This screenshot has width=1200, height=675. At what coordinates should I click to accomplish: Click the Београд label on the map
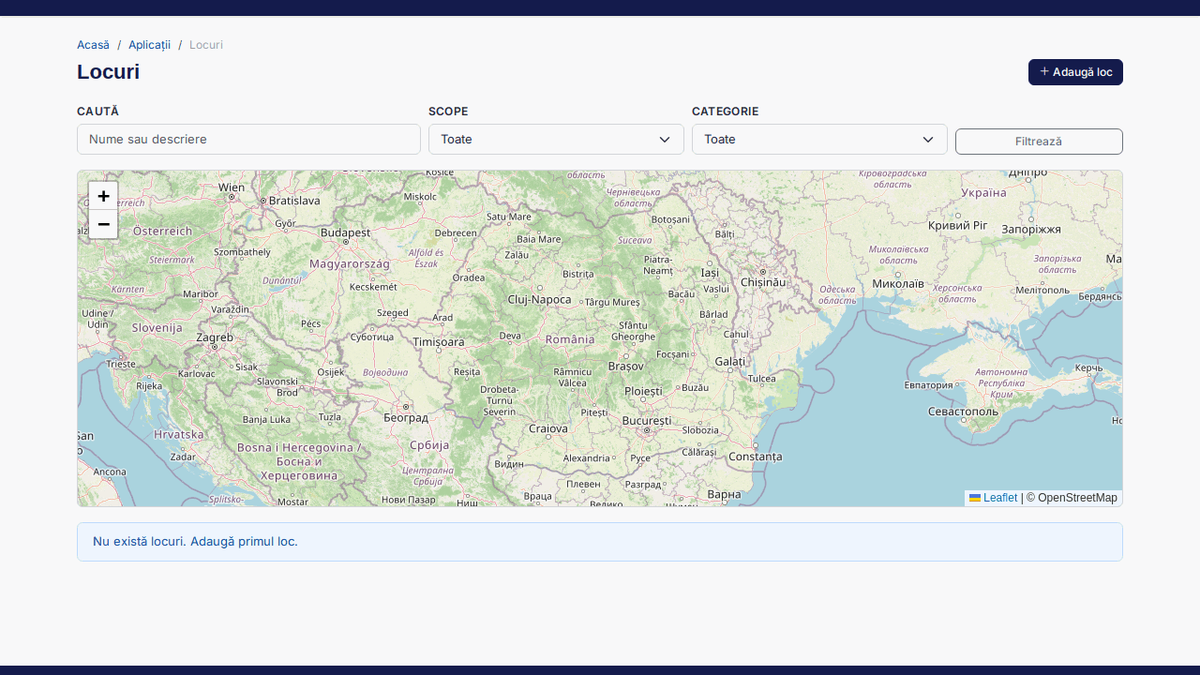[406, 417]
